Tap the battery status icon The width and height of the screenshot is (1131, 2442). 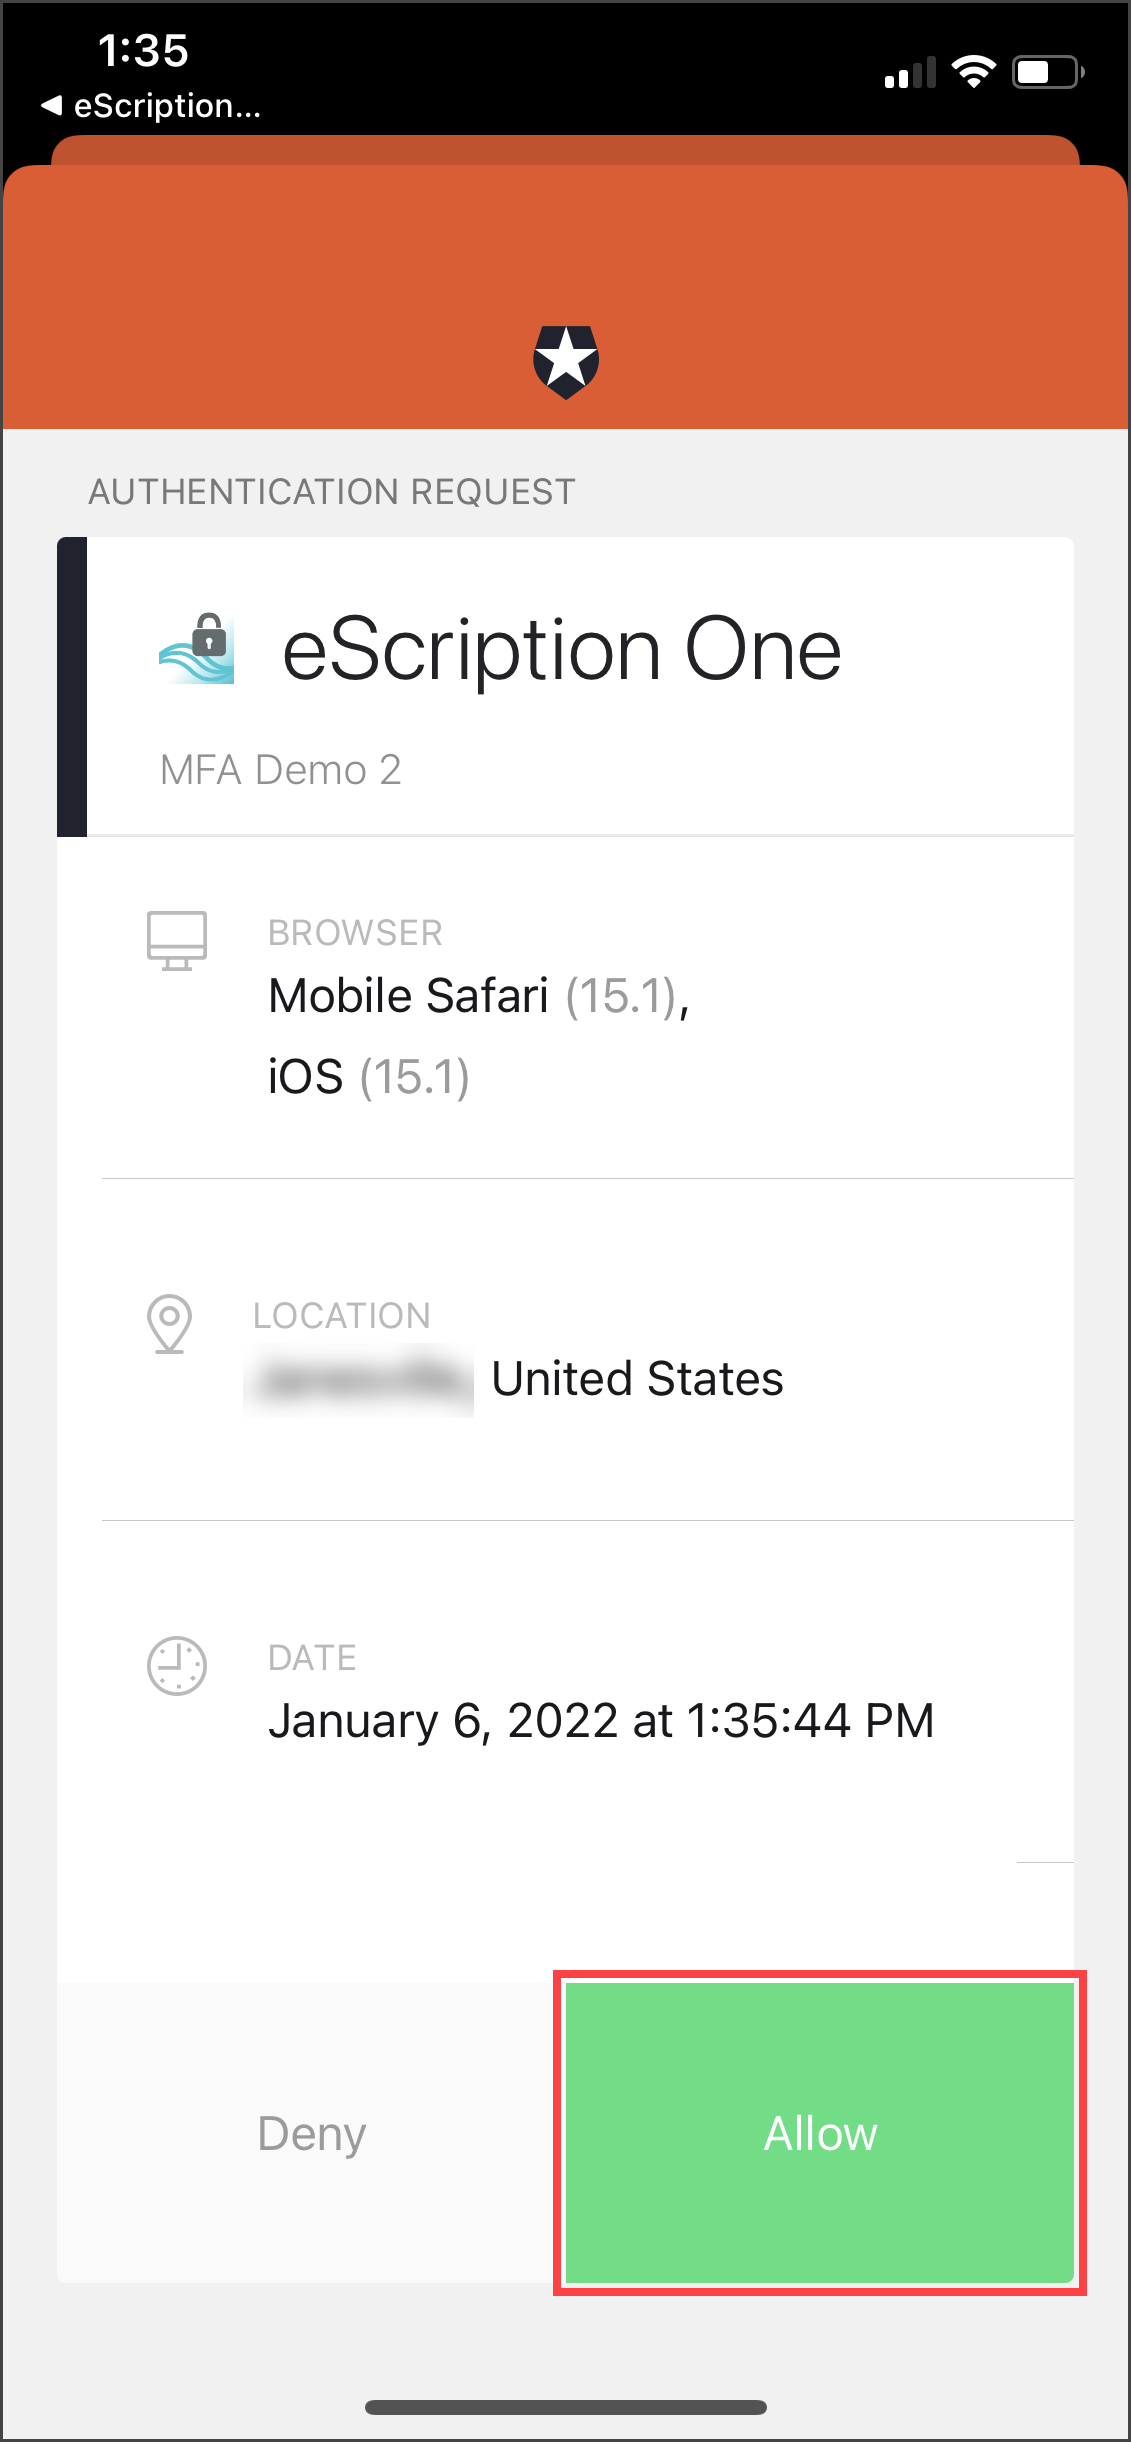tap(1047, 72)
